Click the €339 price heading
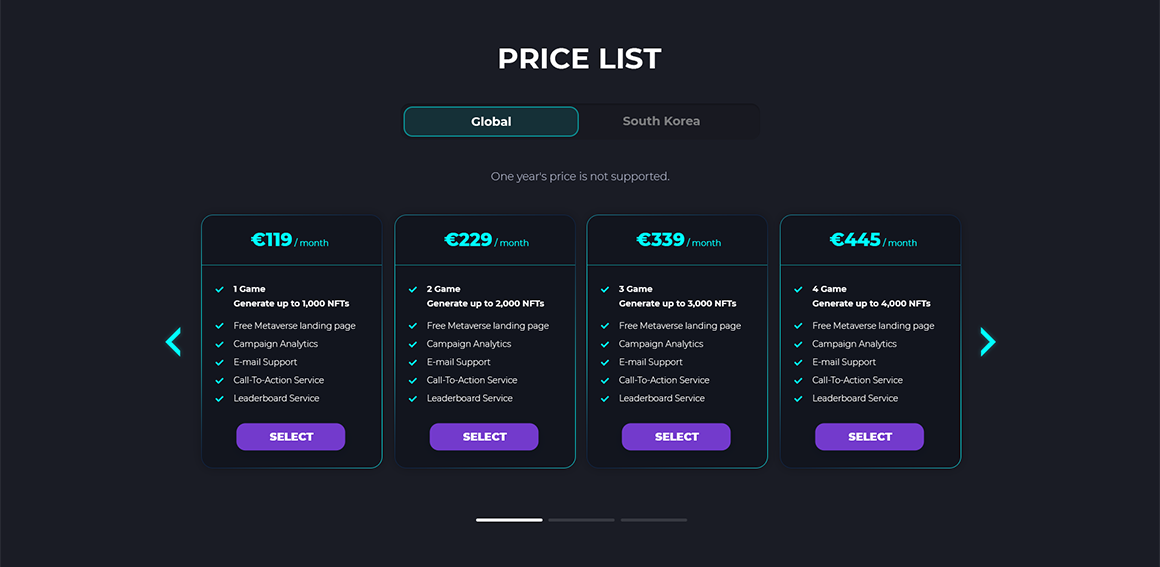This screenshot has height=567, width=1160. pyautogui.click(x=661, y=240)
